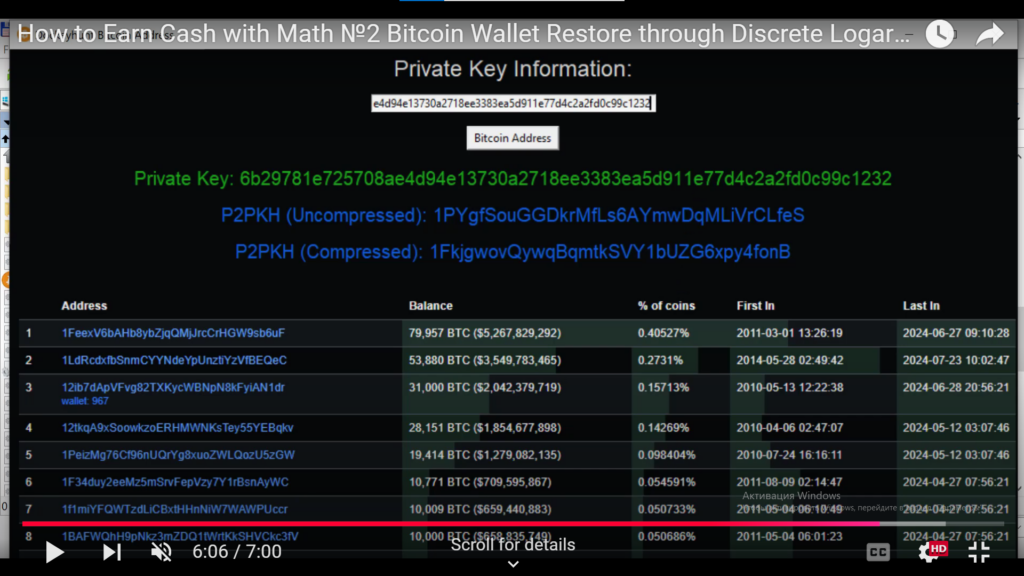Click balance 10,009 BTC cell
1024x576 pixels.
480,509
